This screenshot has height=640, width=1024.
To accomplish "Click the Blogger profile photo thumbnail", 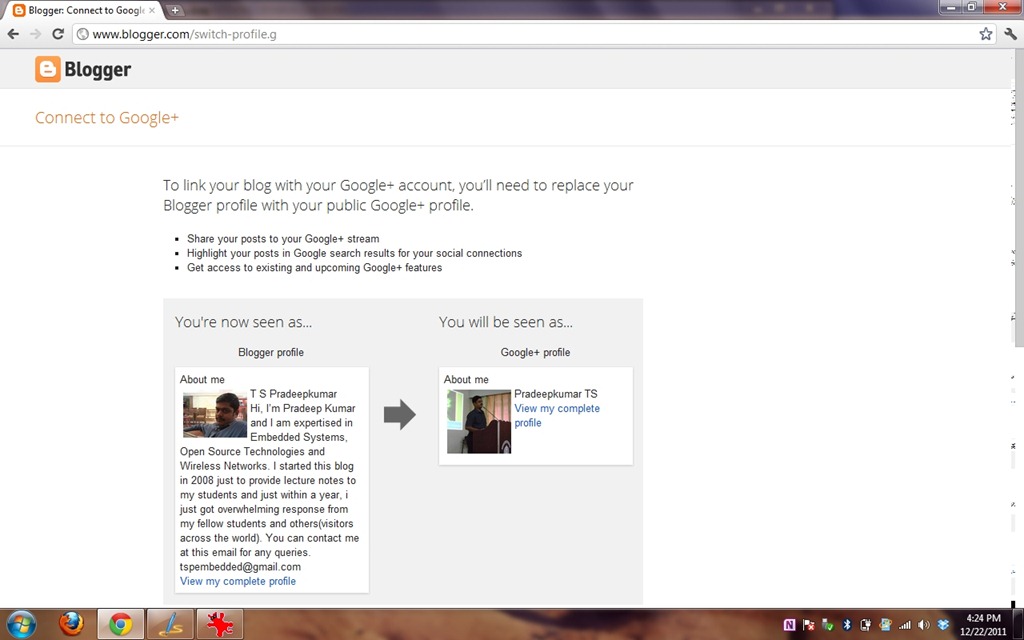I will pos(215,414).
